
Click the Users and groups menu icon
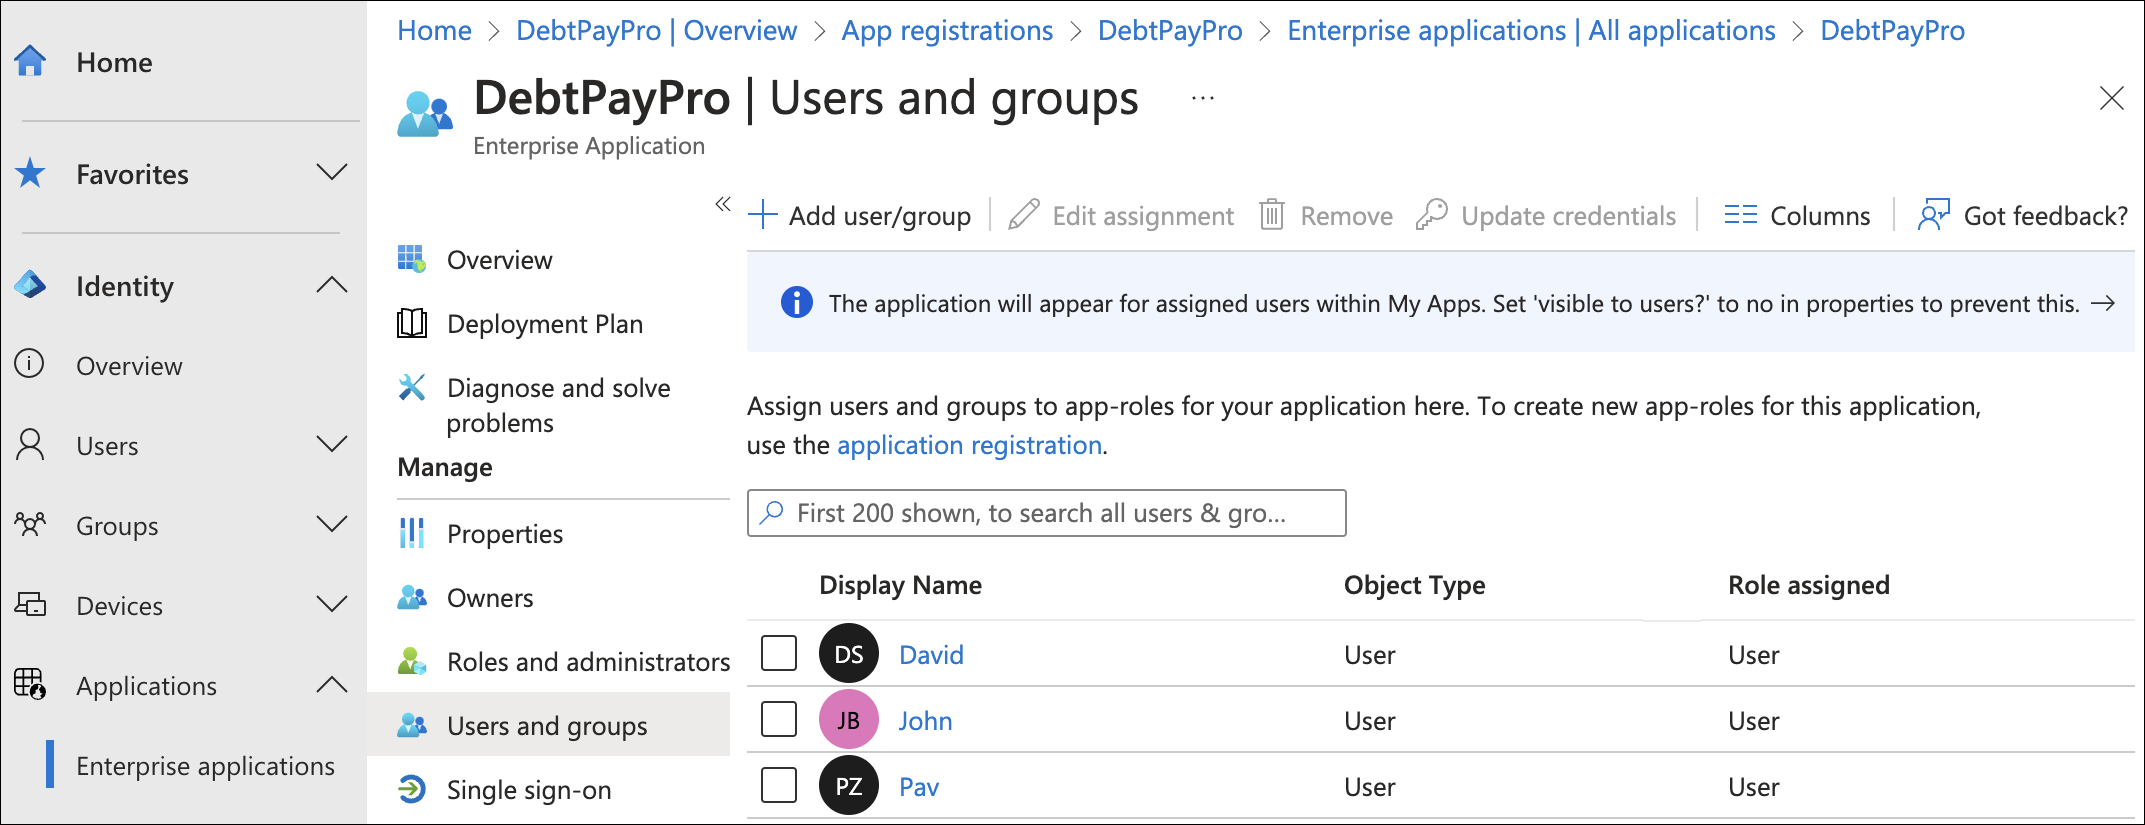coord(412,725)
